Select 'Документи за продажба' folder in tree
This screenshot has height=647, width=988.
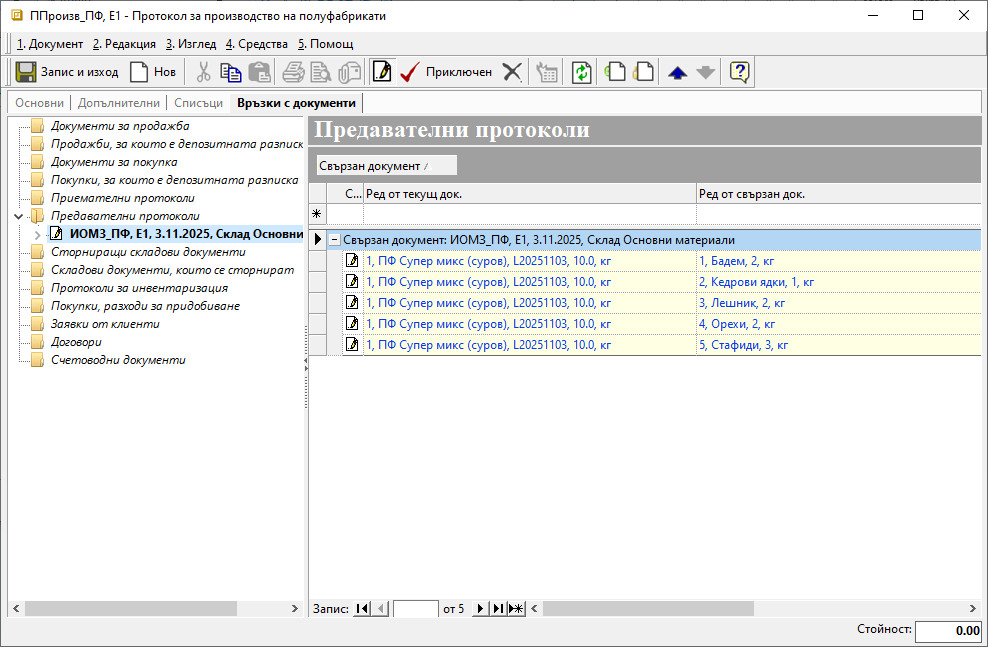pyautogui.click(x=120, y=126)
